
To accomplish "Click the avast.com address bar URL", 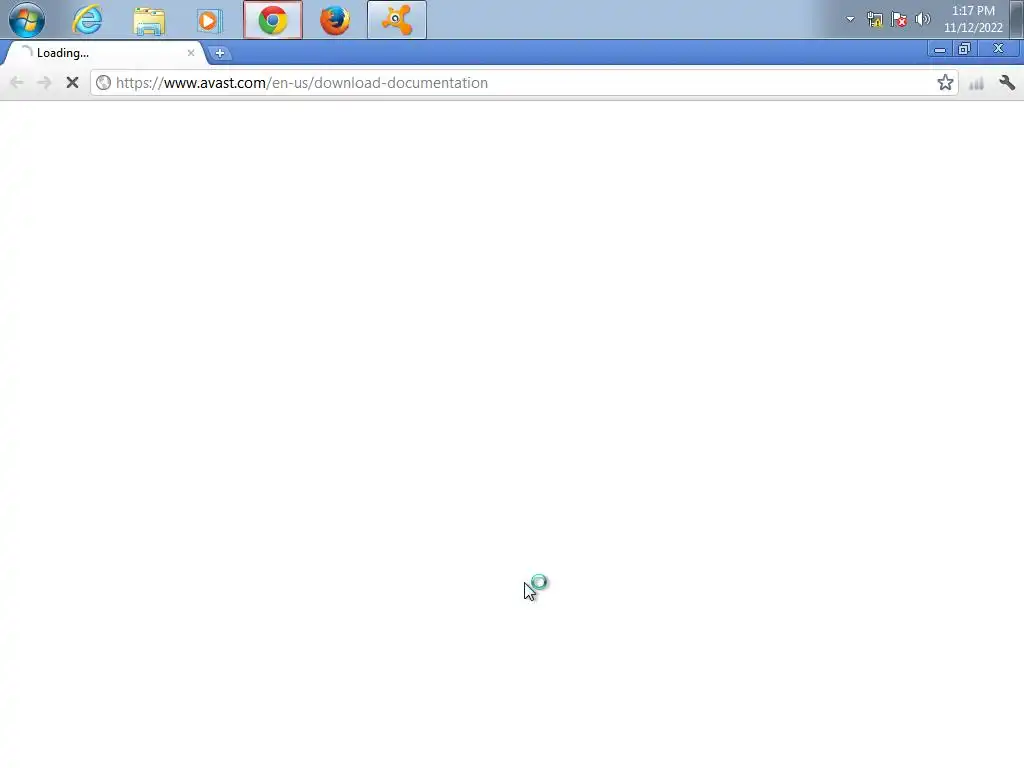I will click(x=302, y=83).
